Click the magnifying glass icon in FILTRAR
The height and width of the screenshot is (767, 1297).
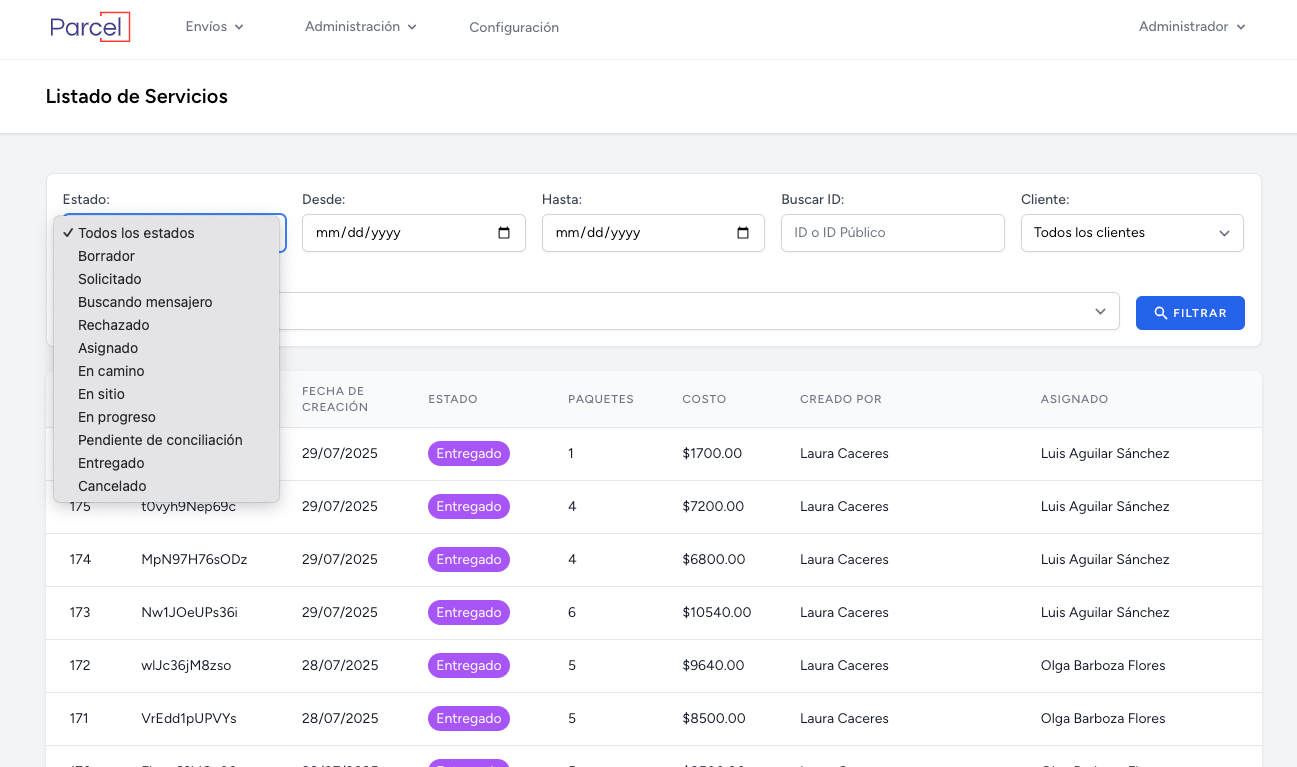pyautogui.click(x=1161, y=312)
